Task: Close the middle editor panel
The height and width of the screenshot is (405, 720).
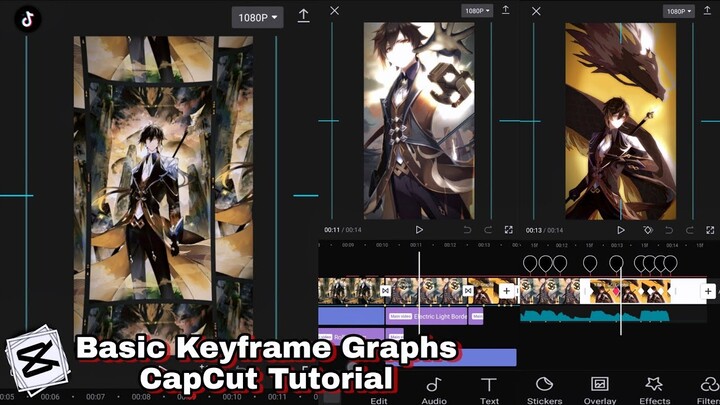Action: click(x=334, y=11)
